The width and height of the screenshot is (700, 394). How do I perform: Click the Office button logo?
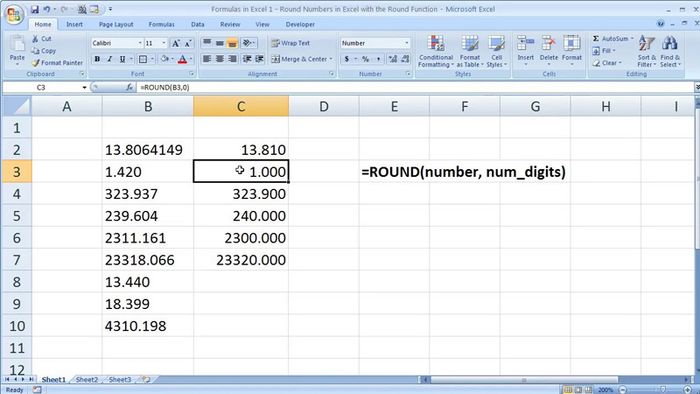(x=14, y=14)
